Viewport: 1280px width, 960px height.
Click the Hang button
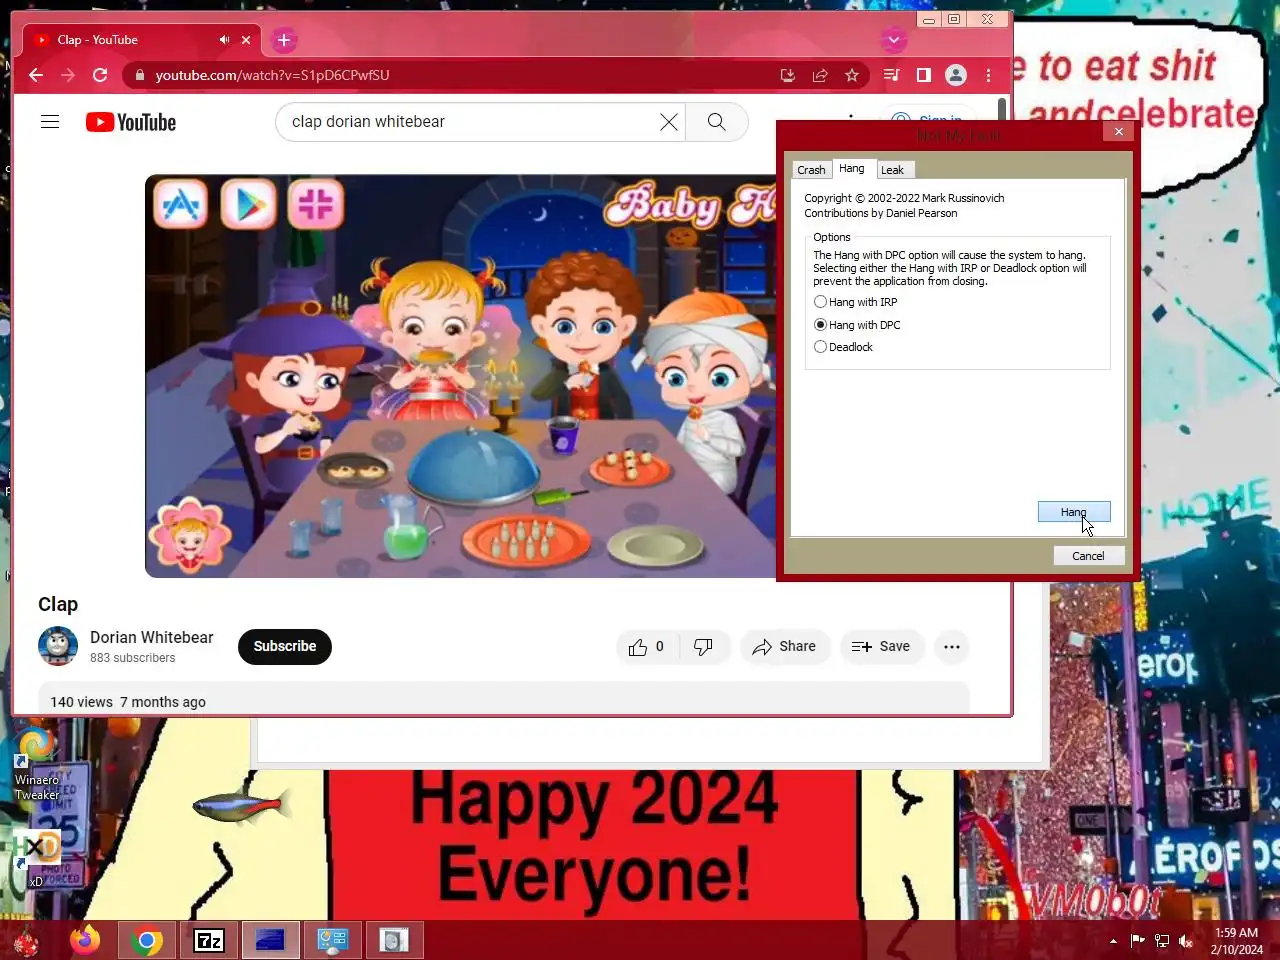(x=1074, y=512)
